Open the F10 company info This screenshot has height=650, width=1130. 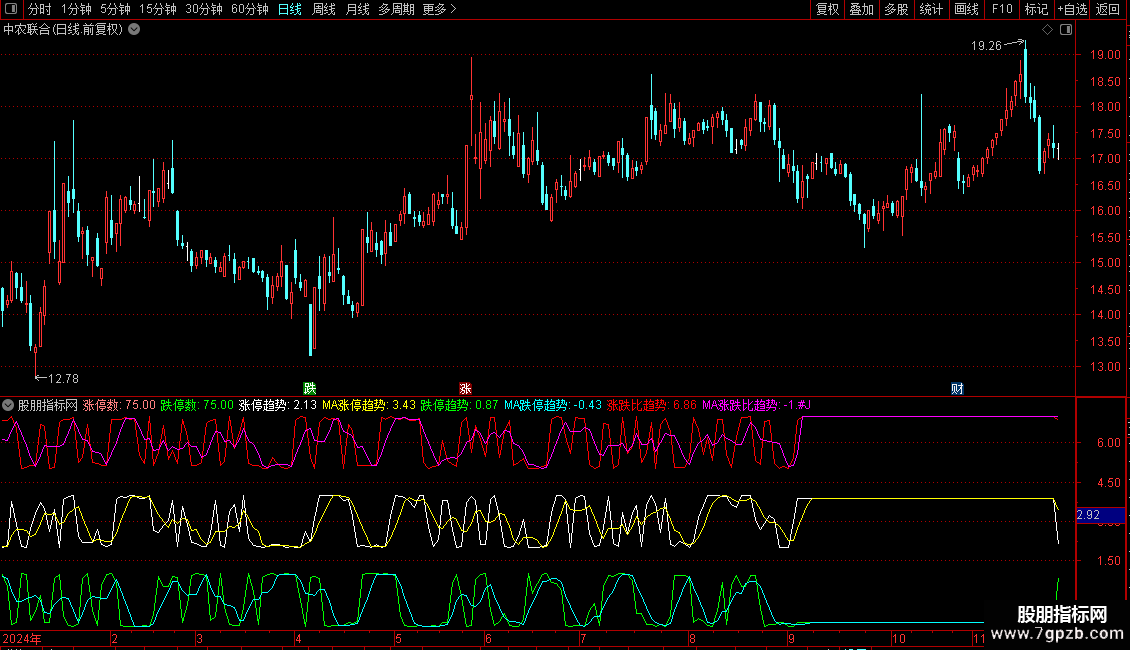1001,9
